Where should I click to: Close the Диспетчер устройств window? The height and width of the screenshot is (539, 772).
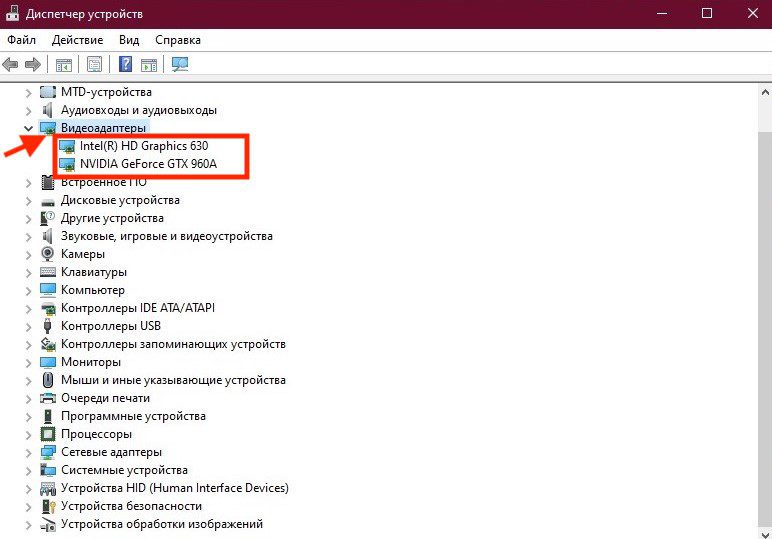752,14
